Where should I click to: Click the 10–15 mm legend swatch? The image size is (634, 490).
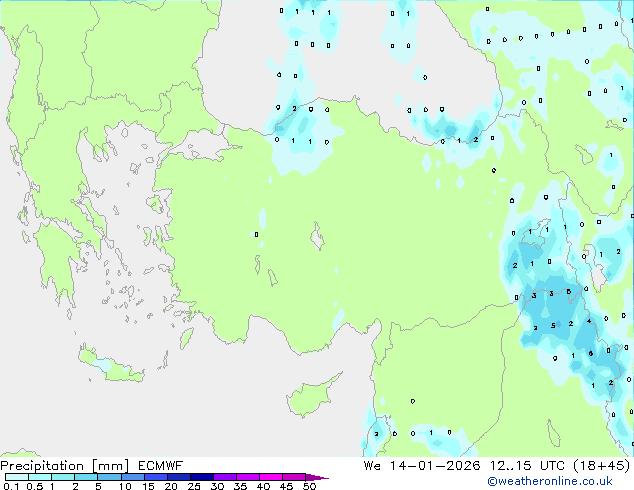(x=132, y=477)
